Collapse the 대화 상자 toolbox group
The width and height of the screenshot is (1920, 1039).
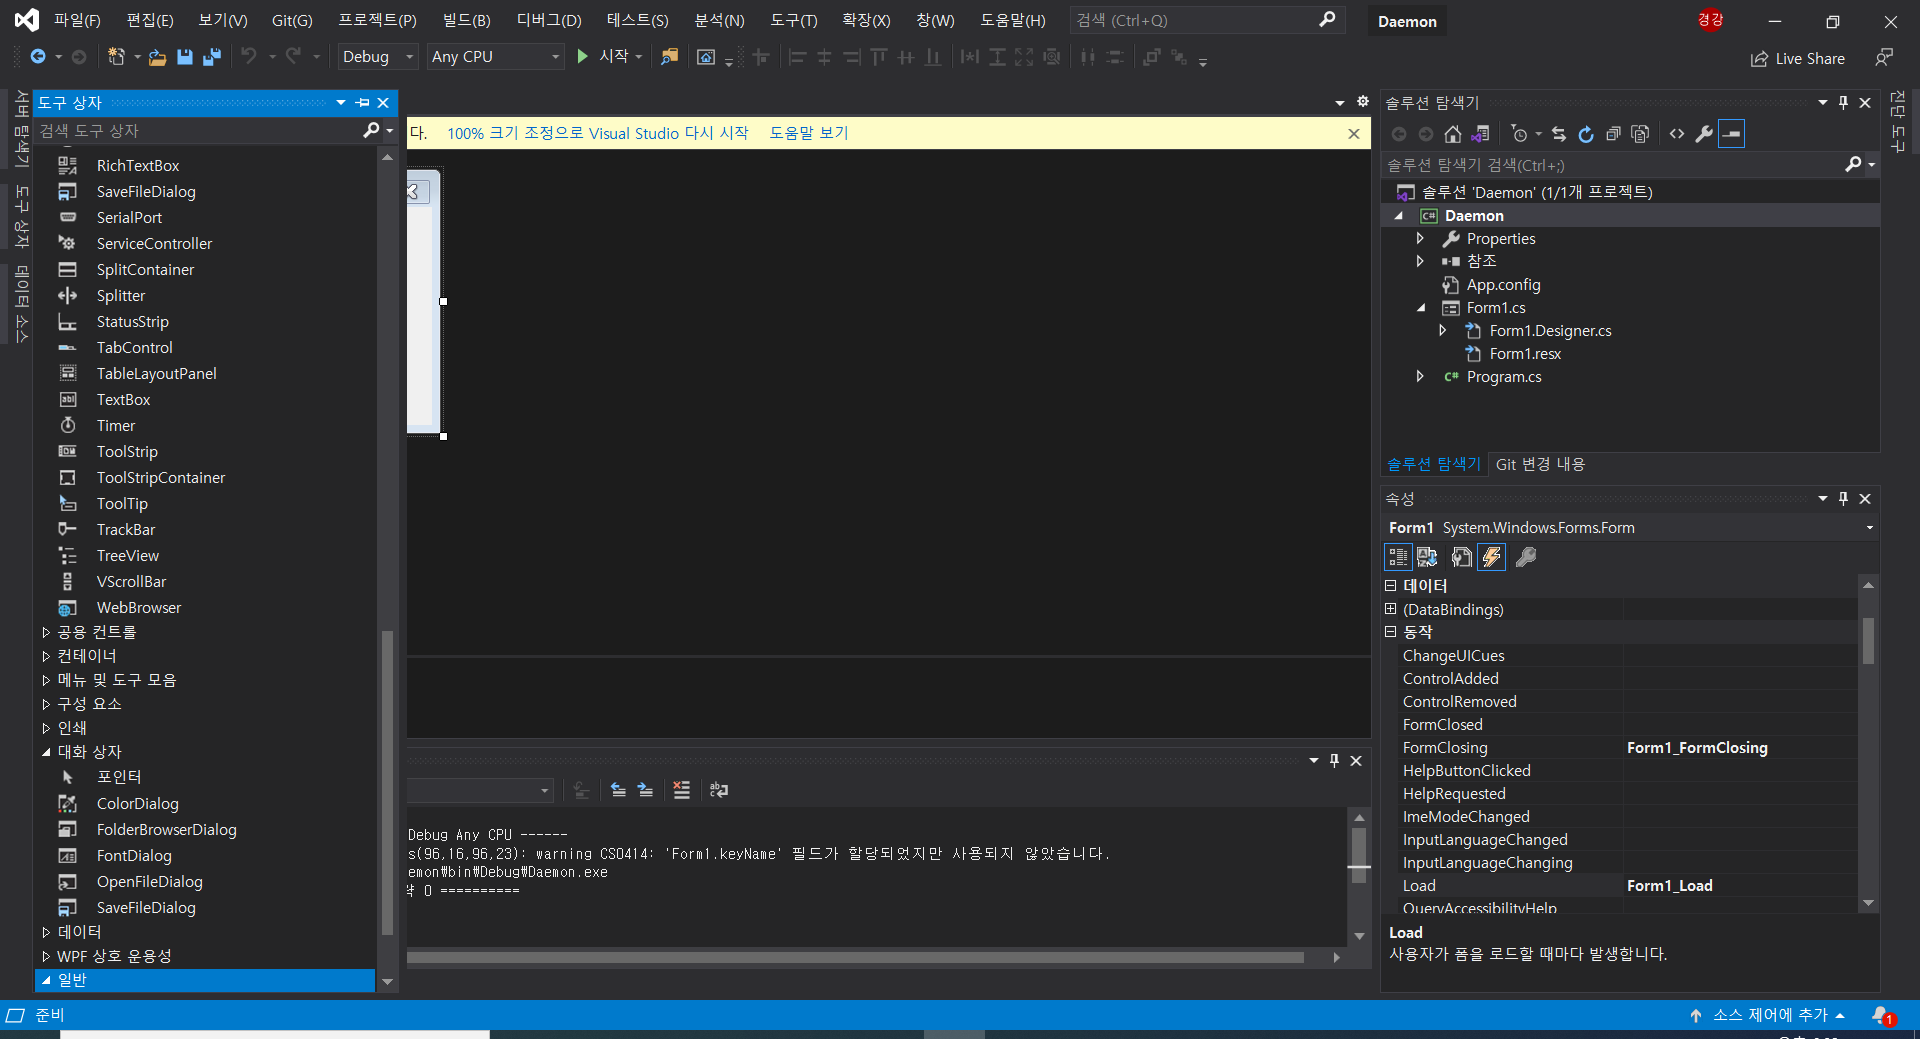click(46, 752)
